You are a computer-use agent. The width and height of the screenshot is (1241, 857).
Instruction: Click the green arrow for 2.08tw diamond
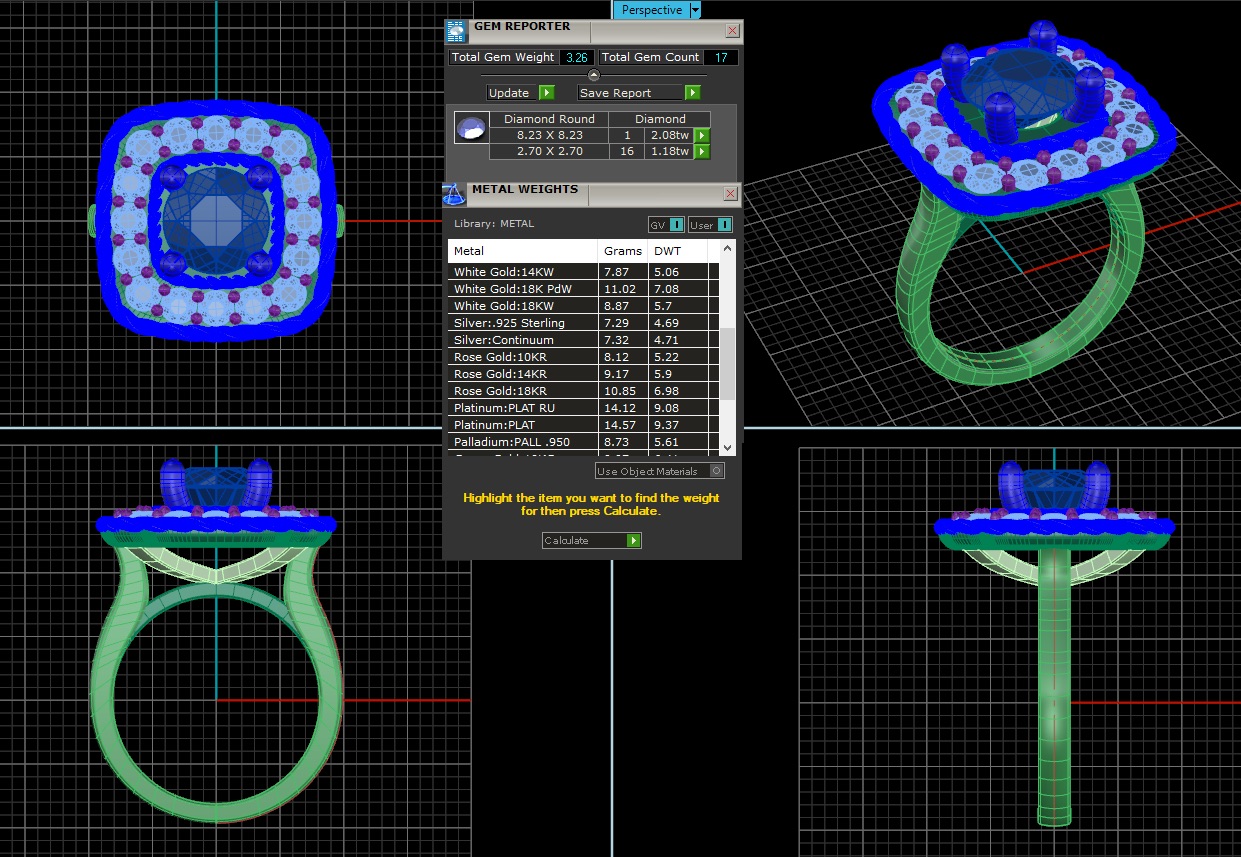coord(702,135)
